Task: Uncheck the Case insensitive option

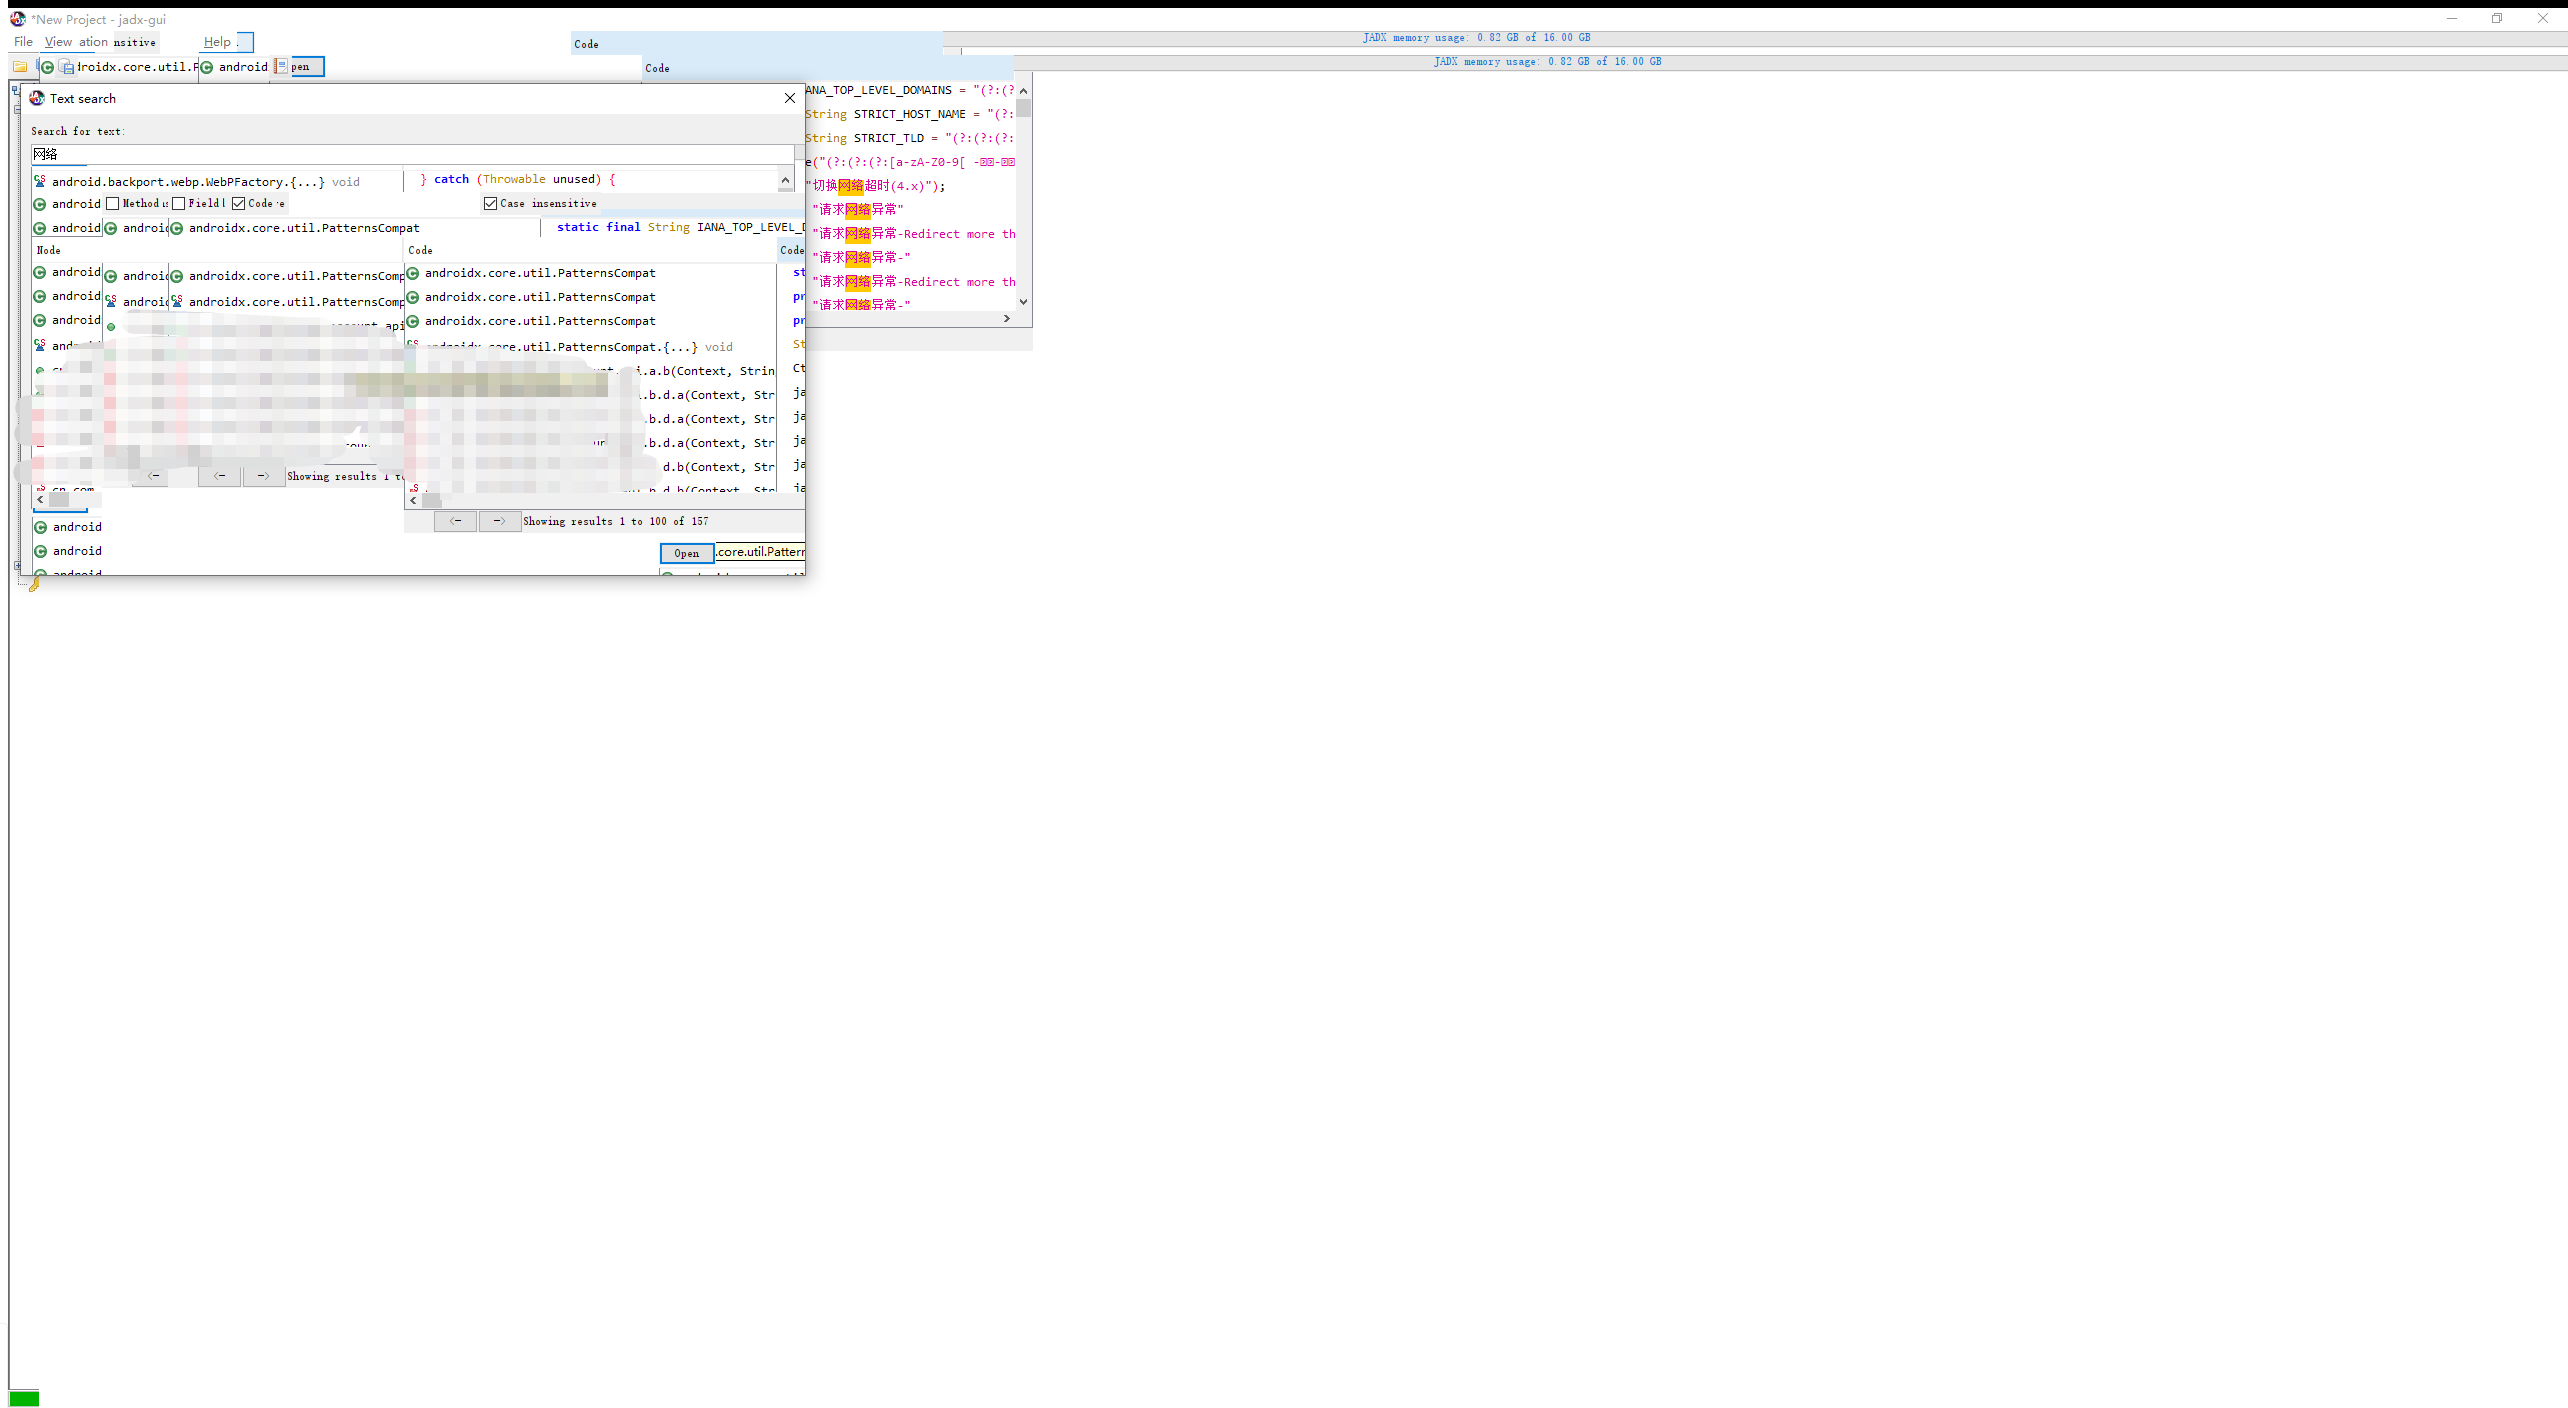Action: pyautogui.click(x=490, y=203)
